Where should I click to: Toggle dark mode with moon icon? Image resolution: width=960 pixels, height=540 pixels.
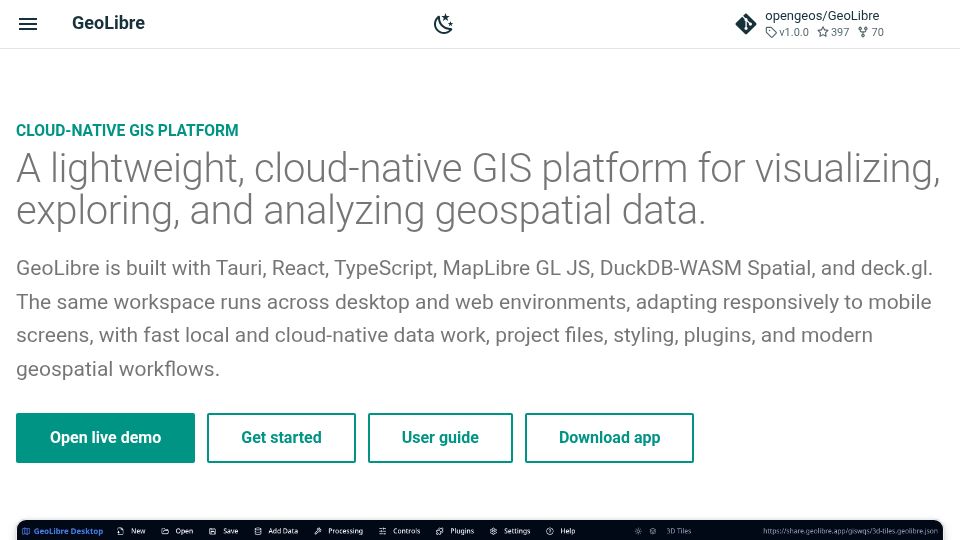pos(443,24)
